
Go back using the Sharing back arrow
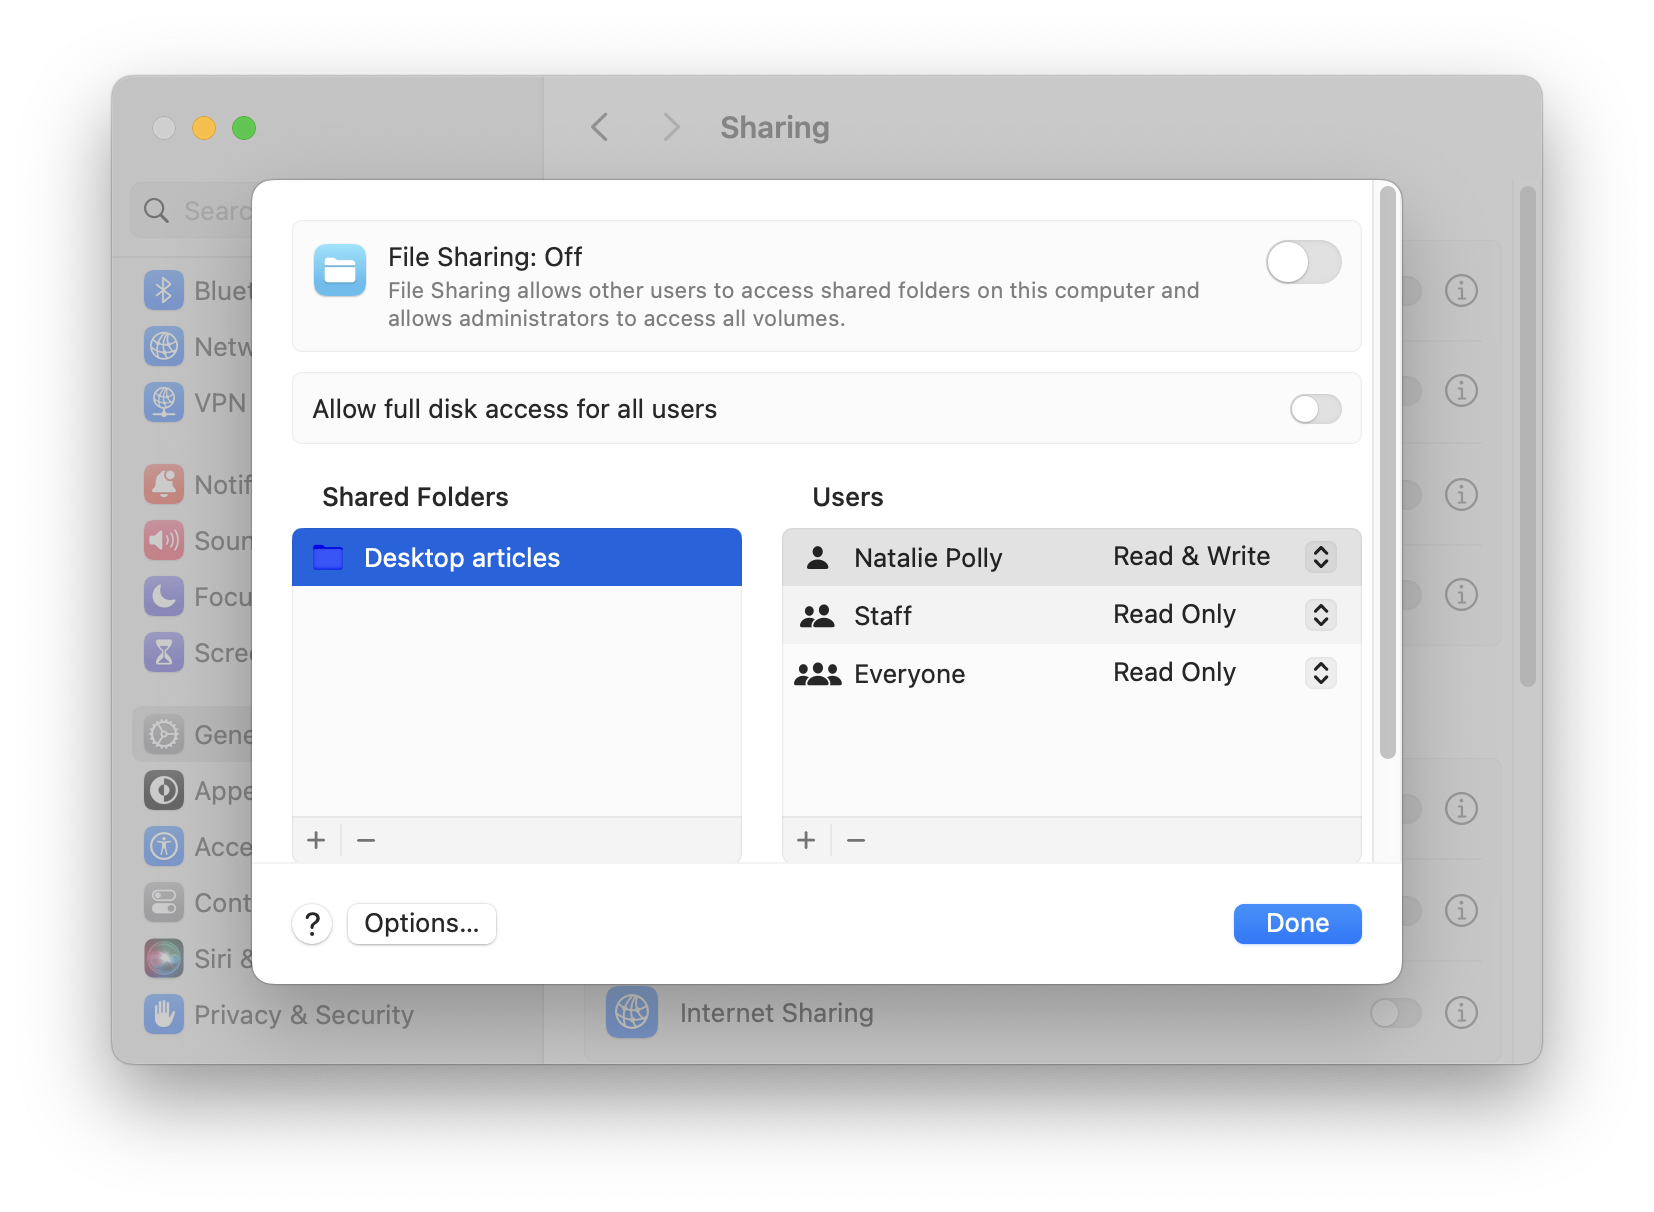click(x=599, y=127)
